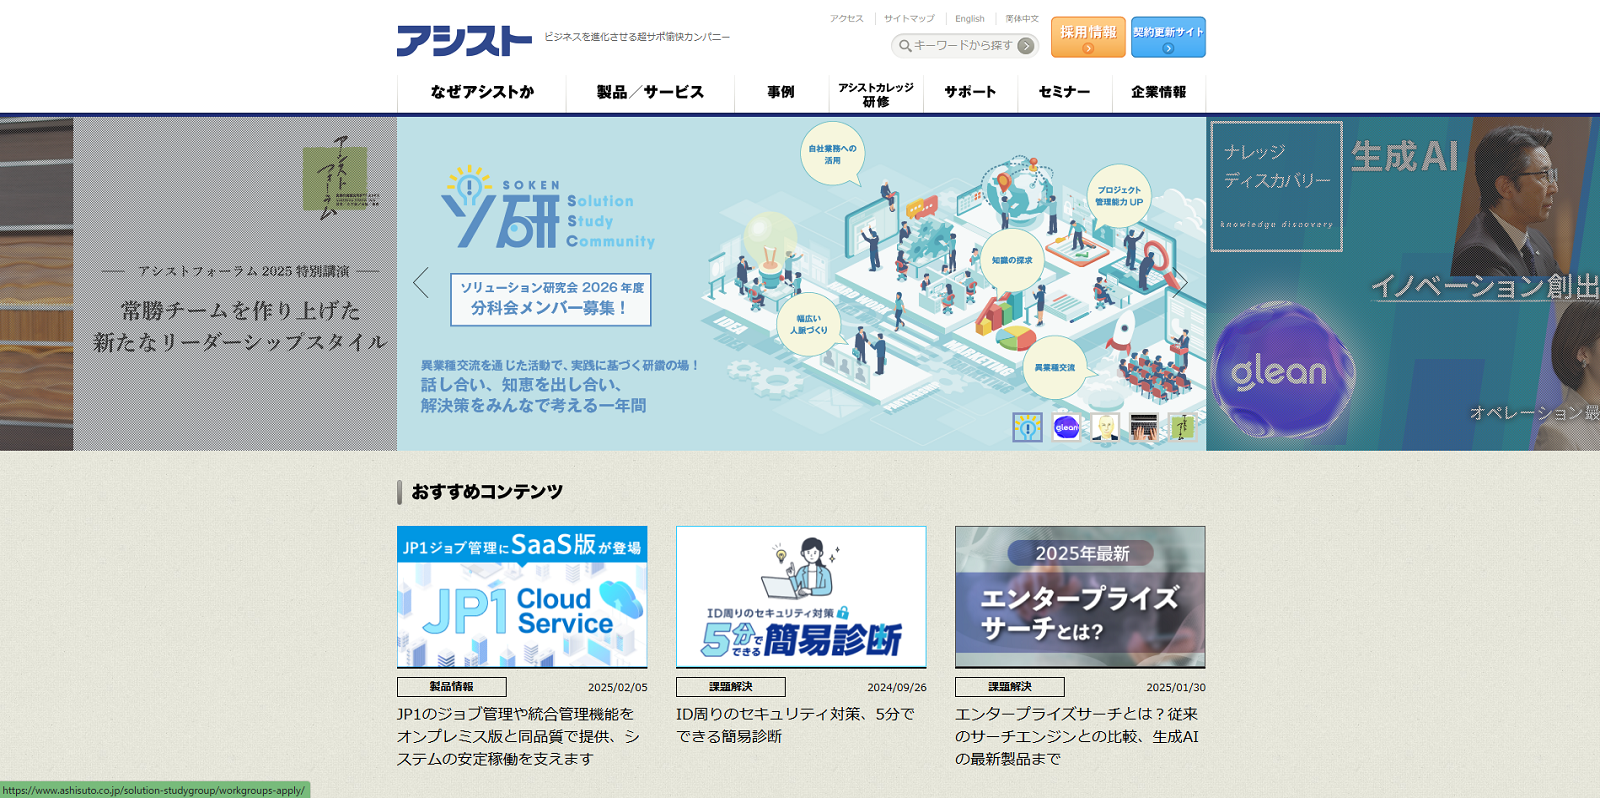
Task: Click the アクセス link
Action: pyautogui.click(x=846, y=19)
